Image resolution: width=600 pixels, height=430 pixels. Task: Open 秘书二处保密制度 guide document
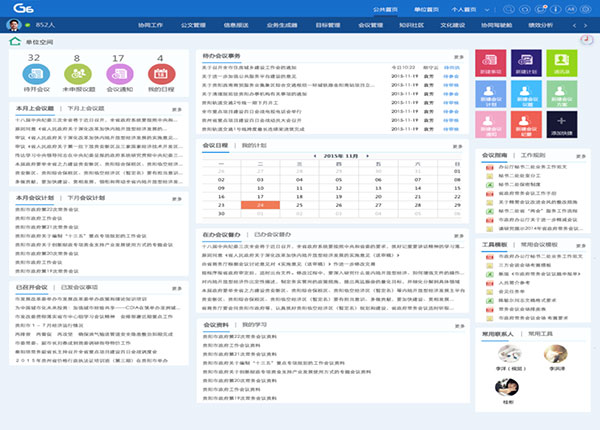pos(519,184)
